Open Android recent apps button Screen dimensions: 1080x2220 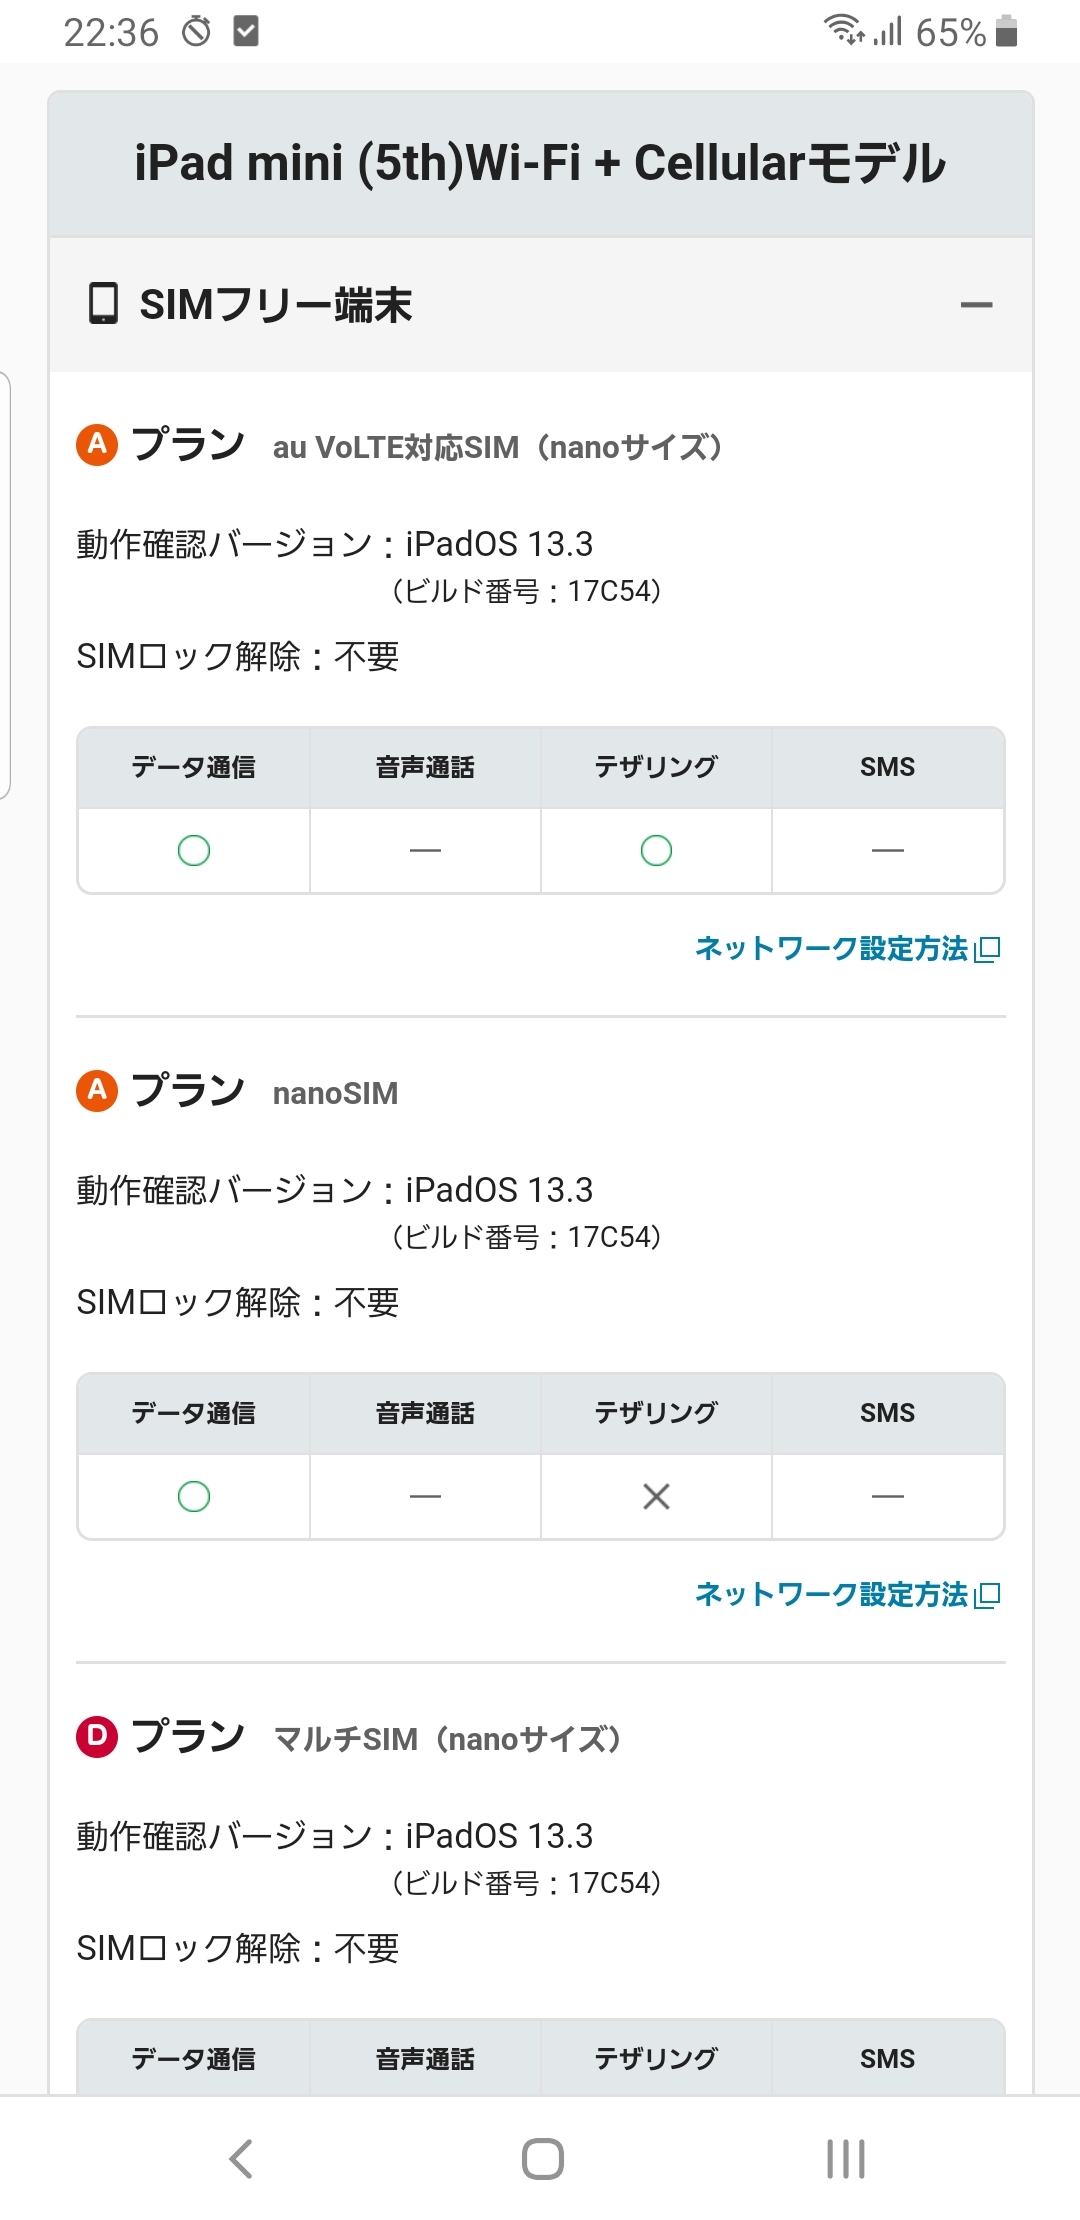click(845, 2158)
